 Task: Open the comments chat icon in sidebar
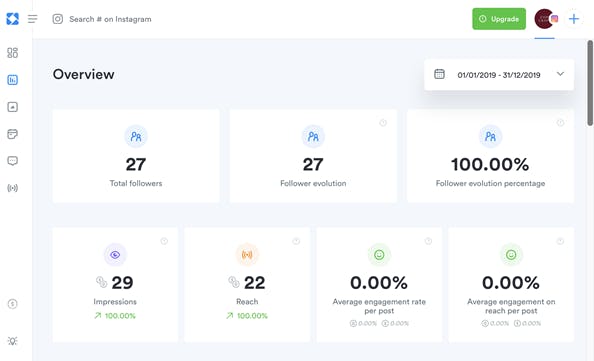click(x=13, y=161)
